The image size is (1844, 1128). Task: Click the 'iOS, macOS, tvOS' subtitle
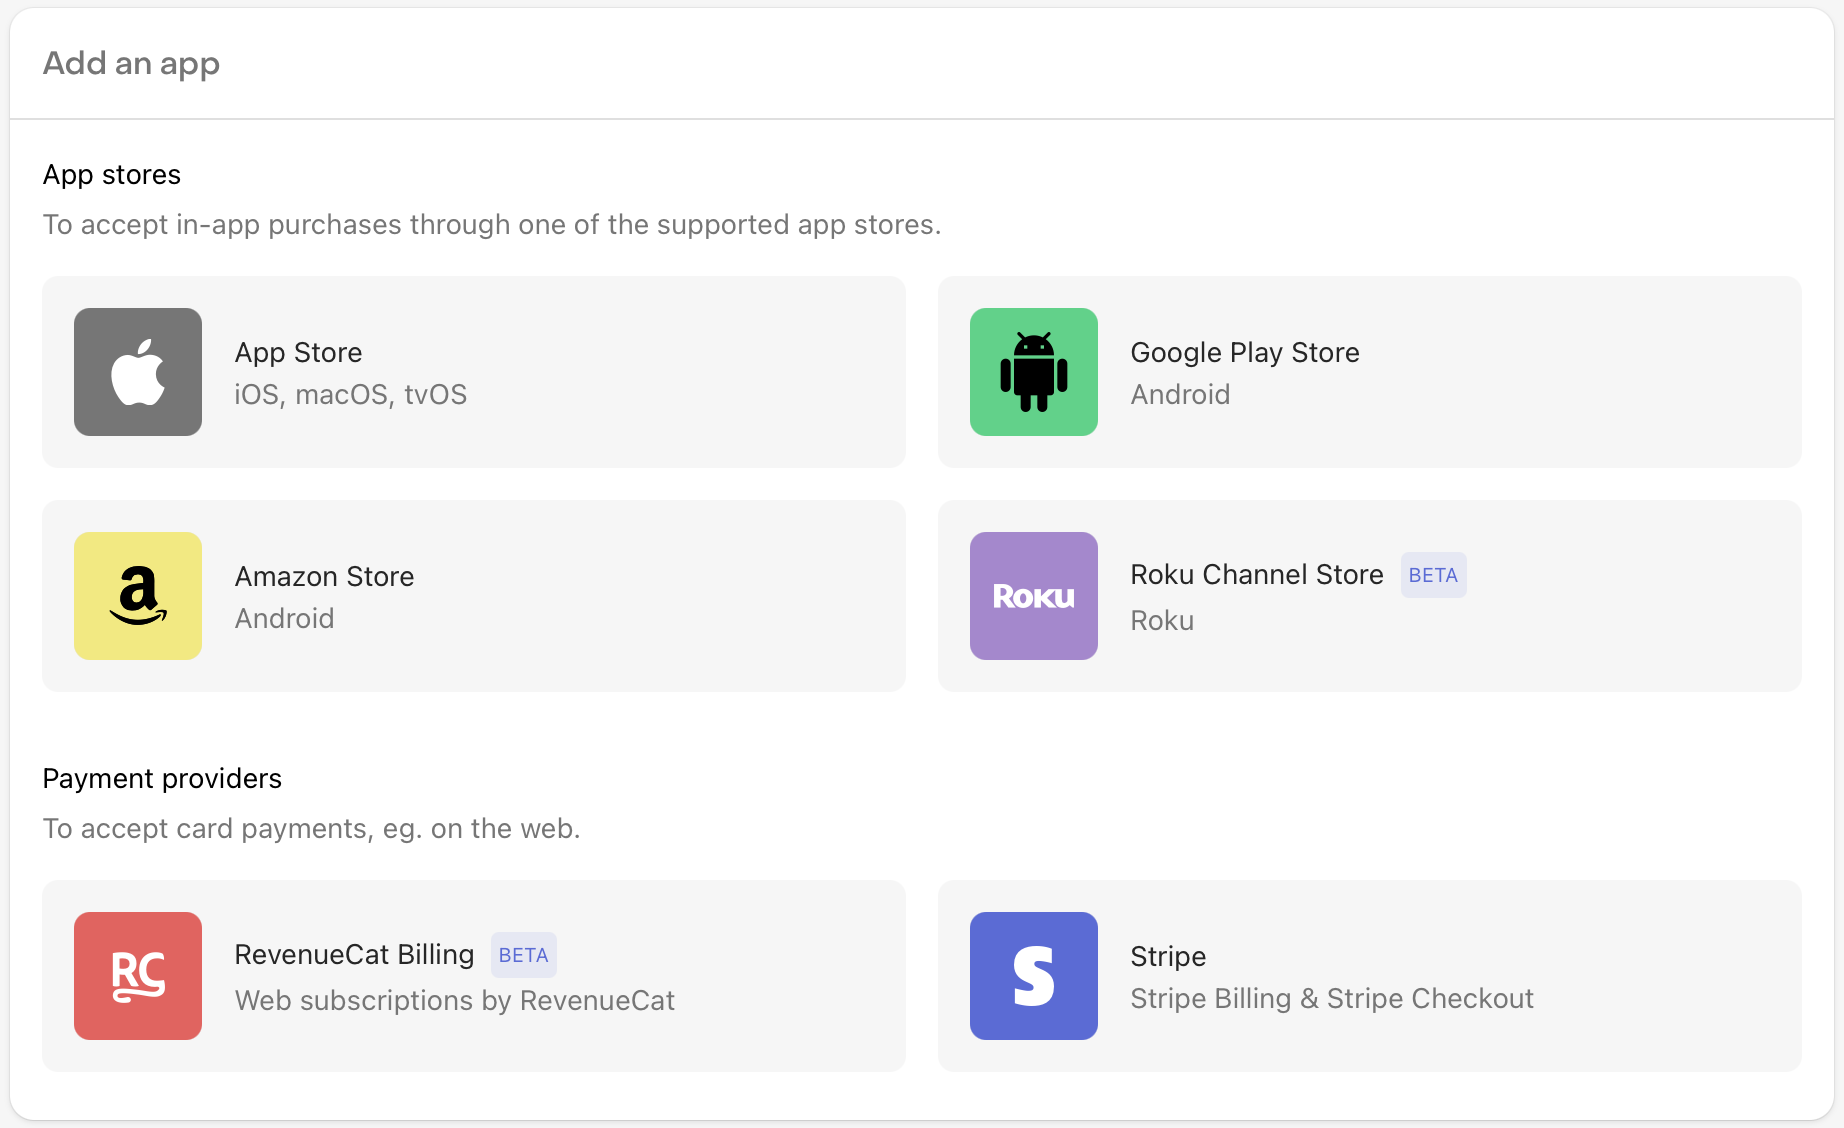click(x=351, y=395)
